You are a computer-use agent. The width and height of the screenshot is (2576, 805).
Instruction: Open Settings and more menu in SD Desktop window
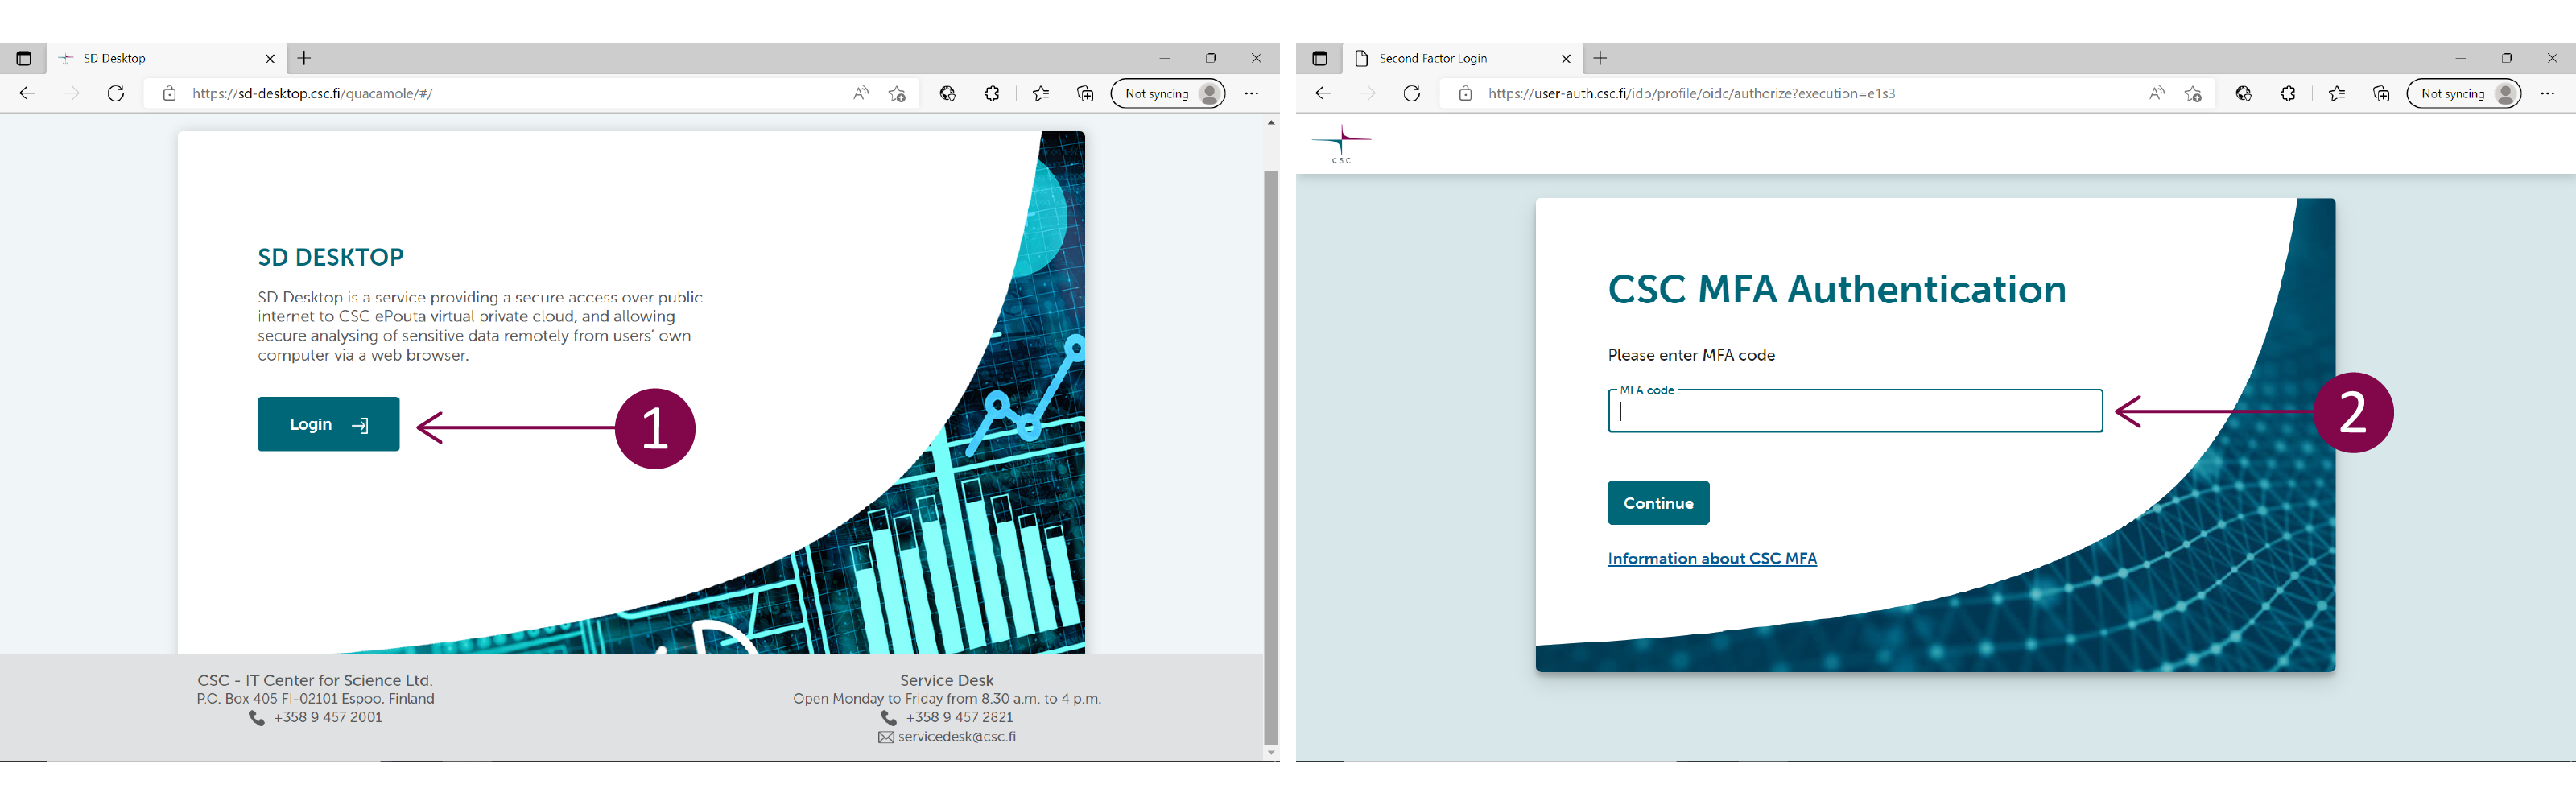[x=1252, y=93]
